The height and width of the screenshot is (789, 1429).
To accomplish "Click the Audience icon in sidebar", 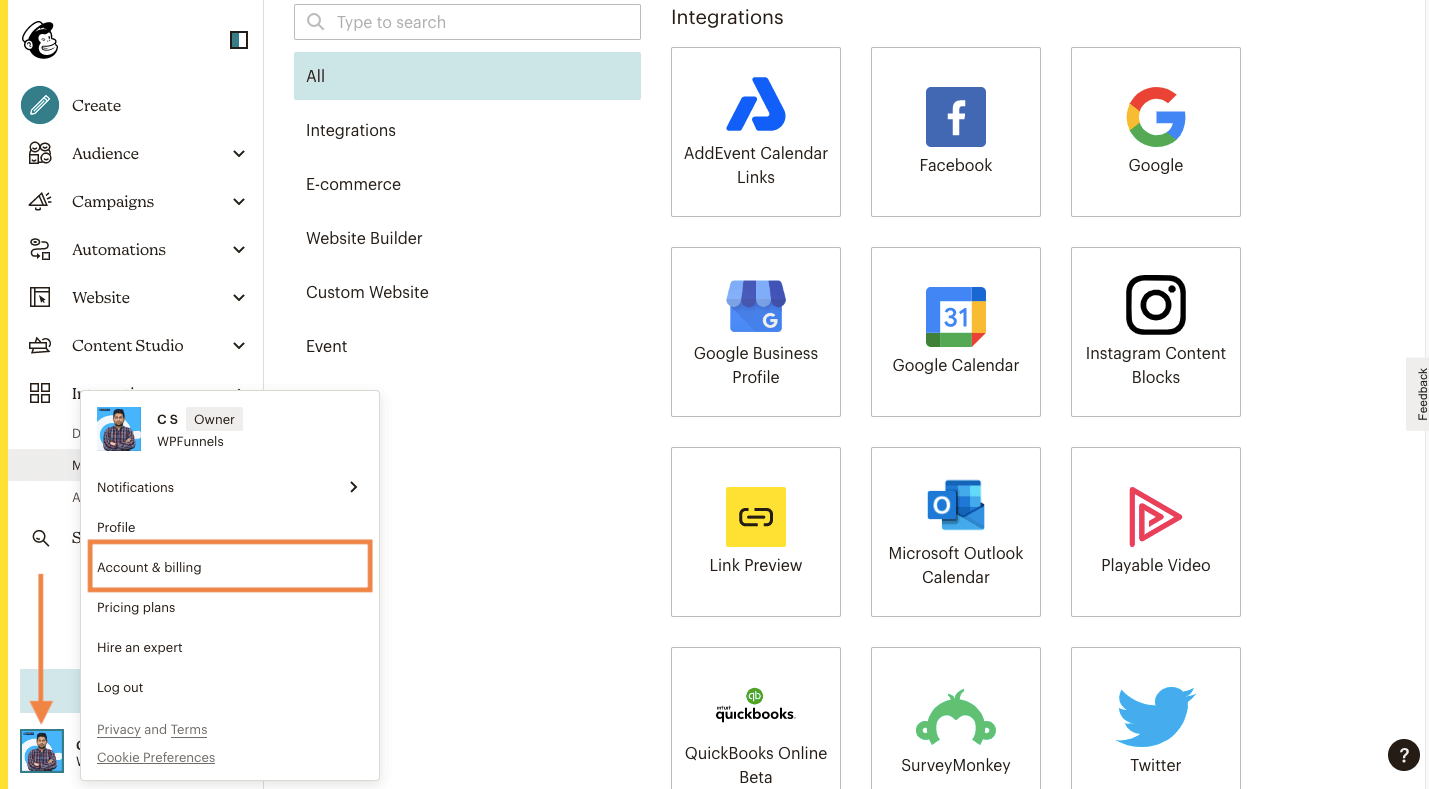I will 40,153.
